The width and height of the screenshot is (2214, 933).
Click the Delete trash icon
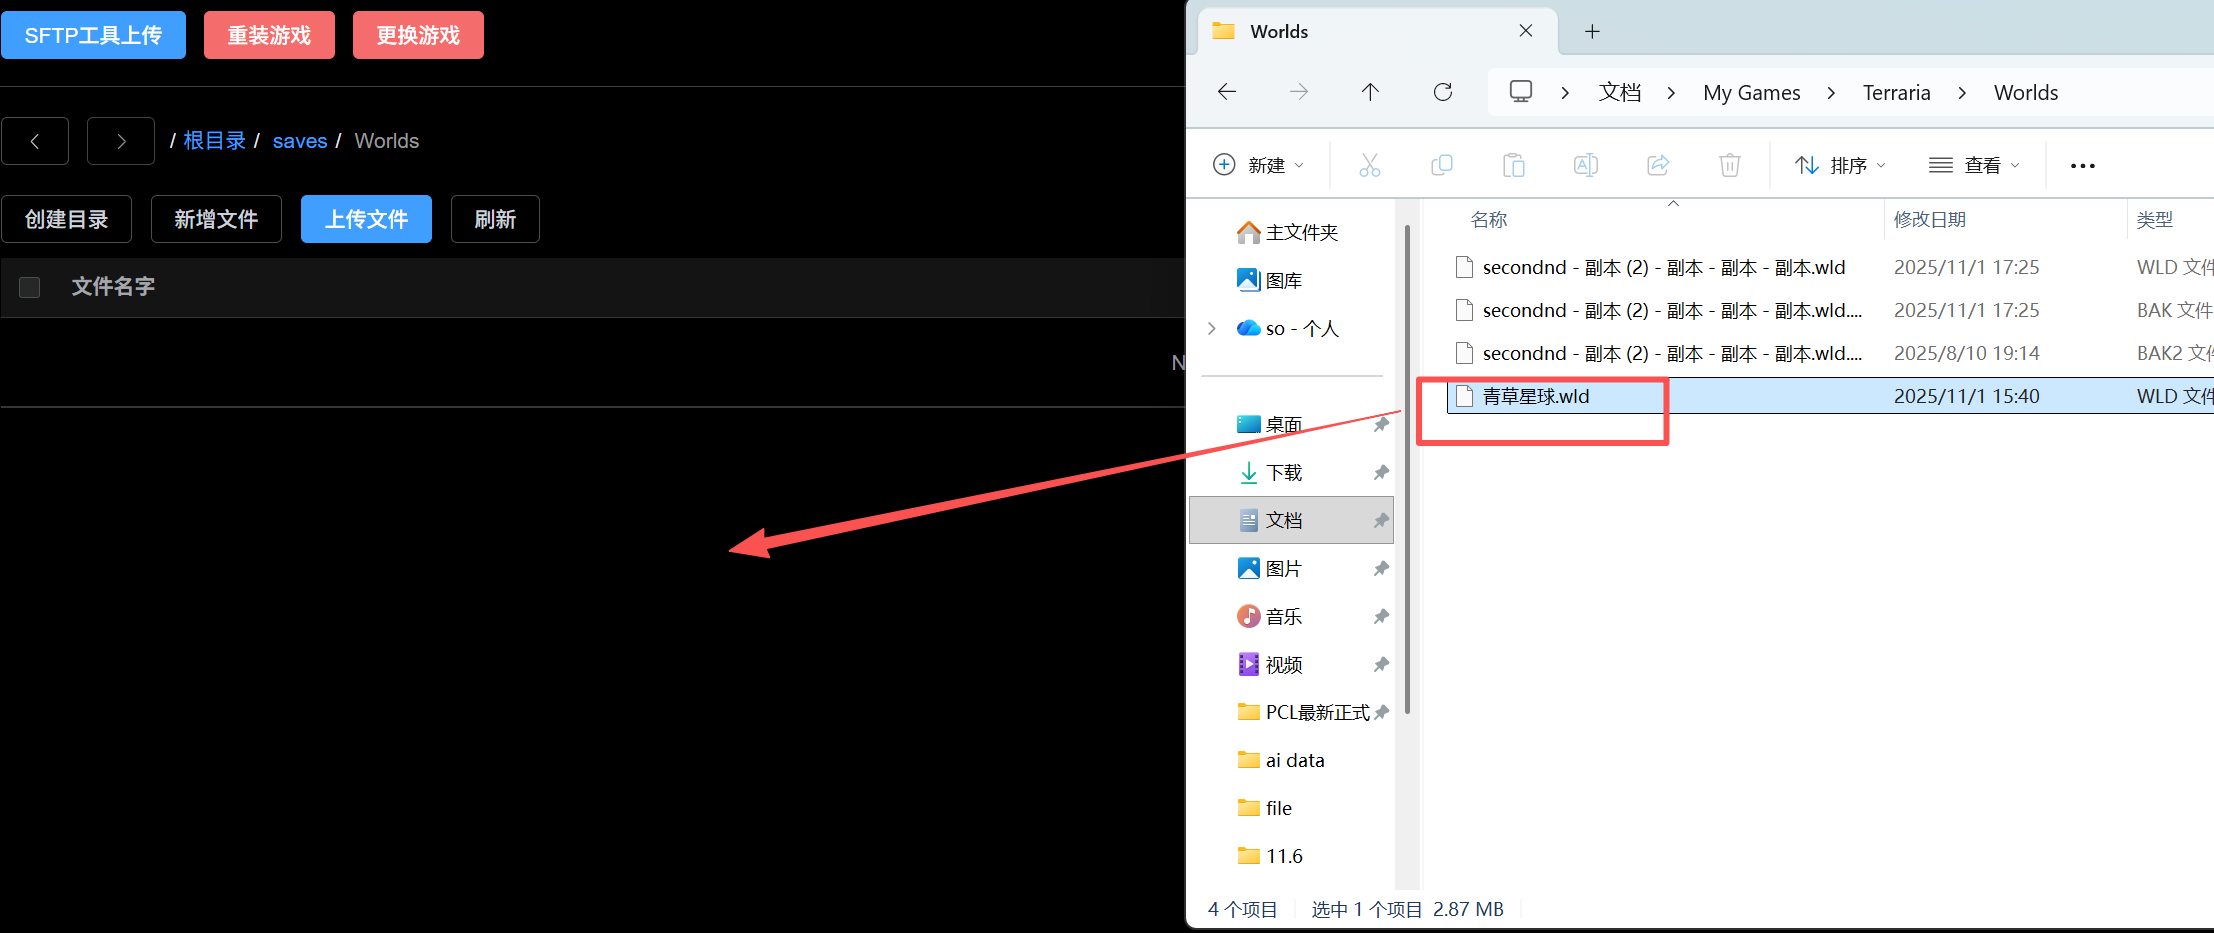click(x=1729, y=165)
